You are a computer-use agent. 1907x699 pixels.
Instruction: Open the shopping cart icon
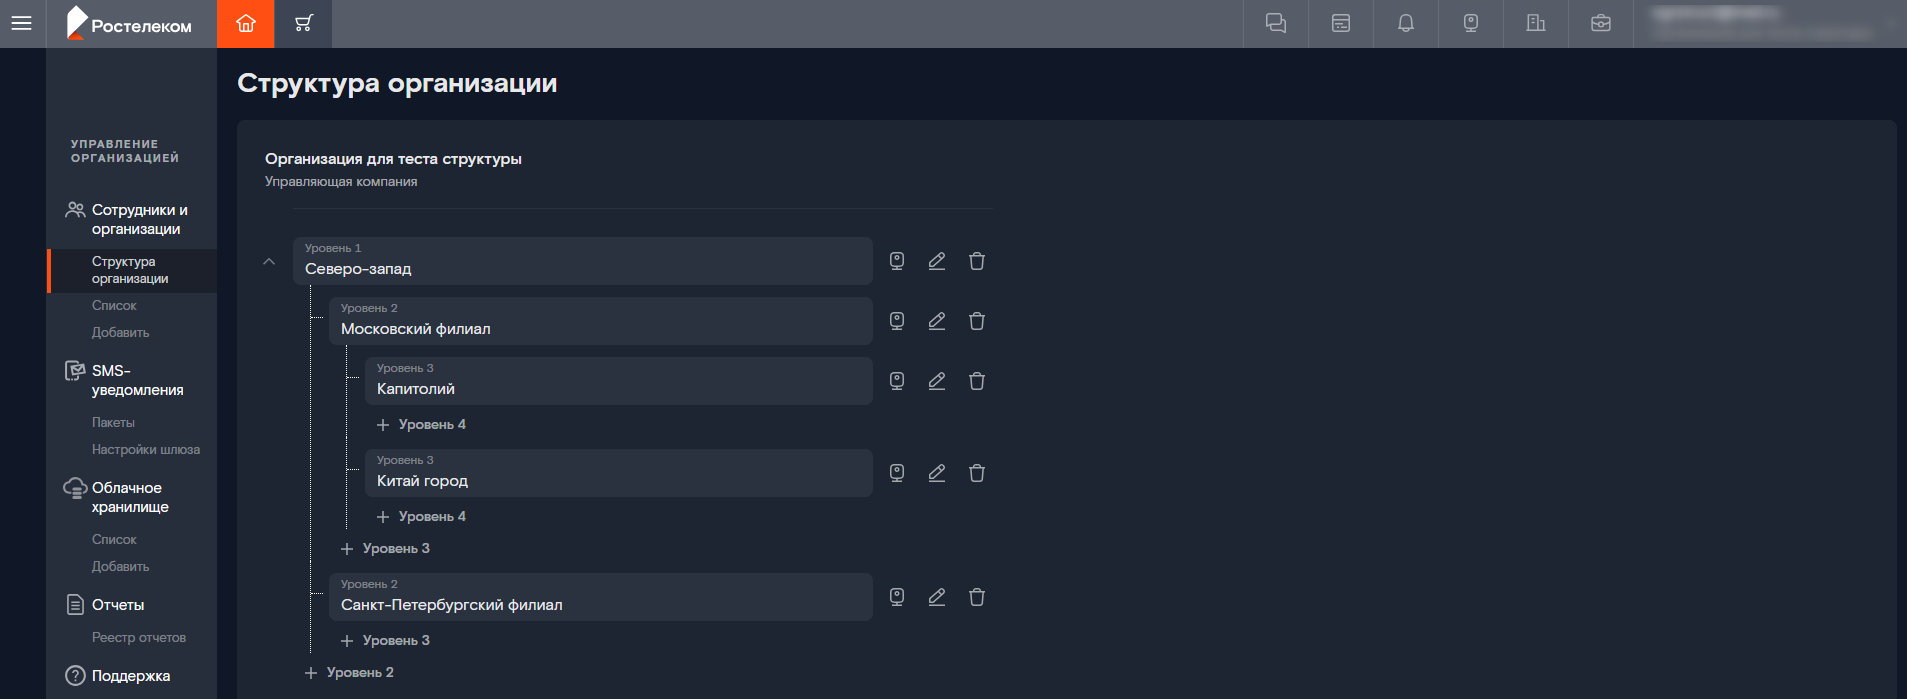(304, 23)
